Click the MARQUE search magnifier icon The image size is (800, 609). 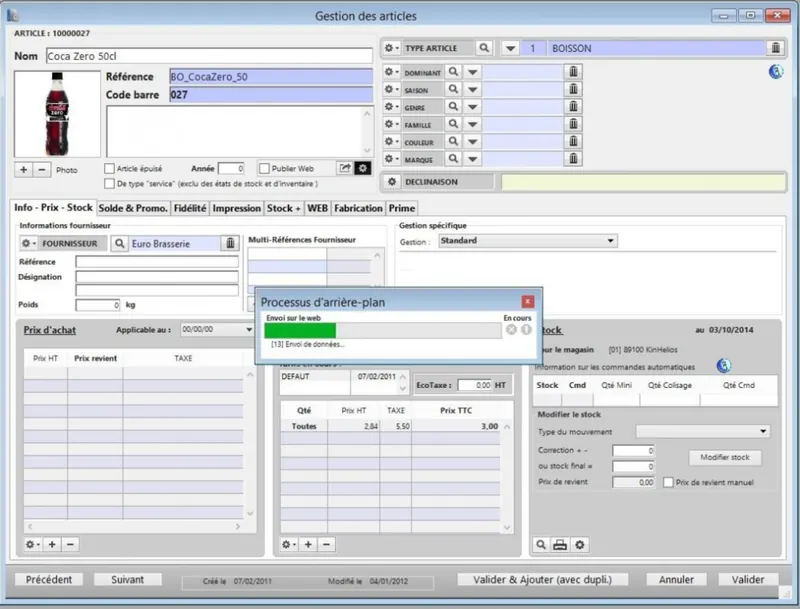[453, 159]
